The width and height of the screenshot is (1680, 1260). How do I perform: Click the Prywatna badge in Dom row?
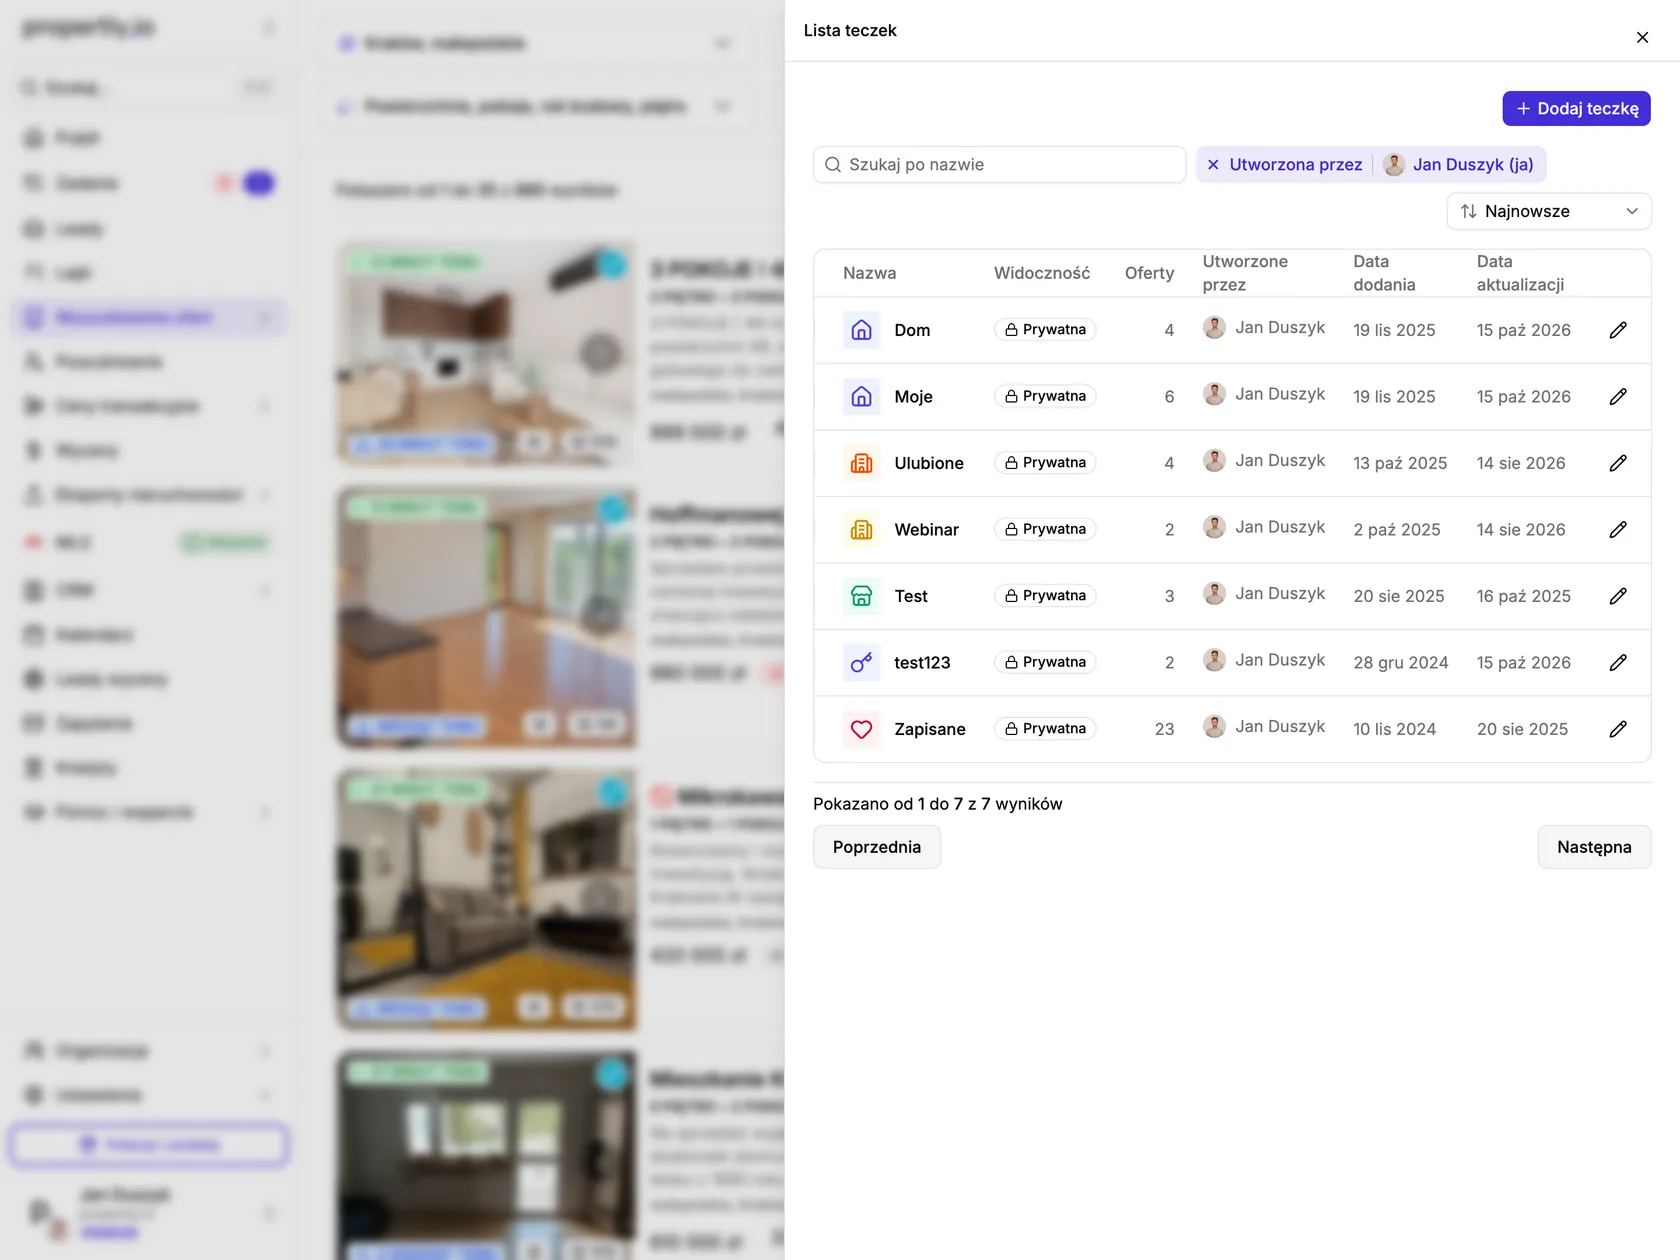coord(1045,330)
